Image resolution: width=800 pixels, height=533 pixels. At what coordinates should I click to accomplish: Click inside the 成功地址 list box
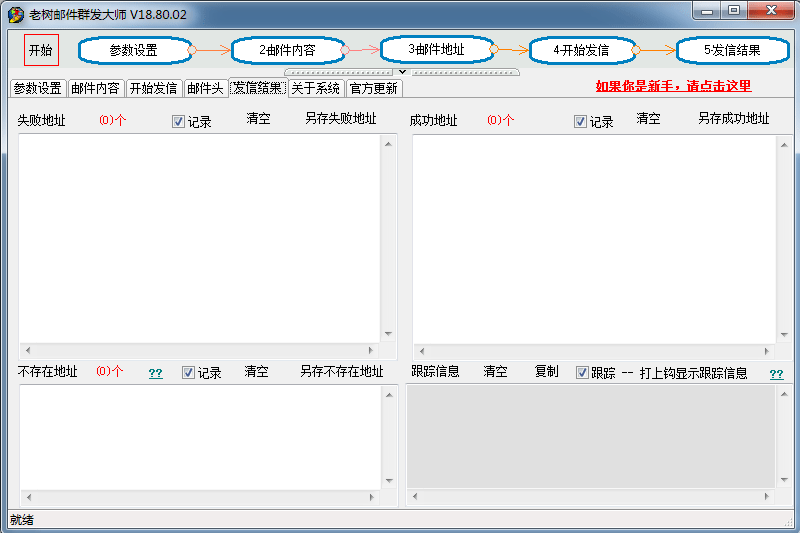[594, 240]
